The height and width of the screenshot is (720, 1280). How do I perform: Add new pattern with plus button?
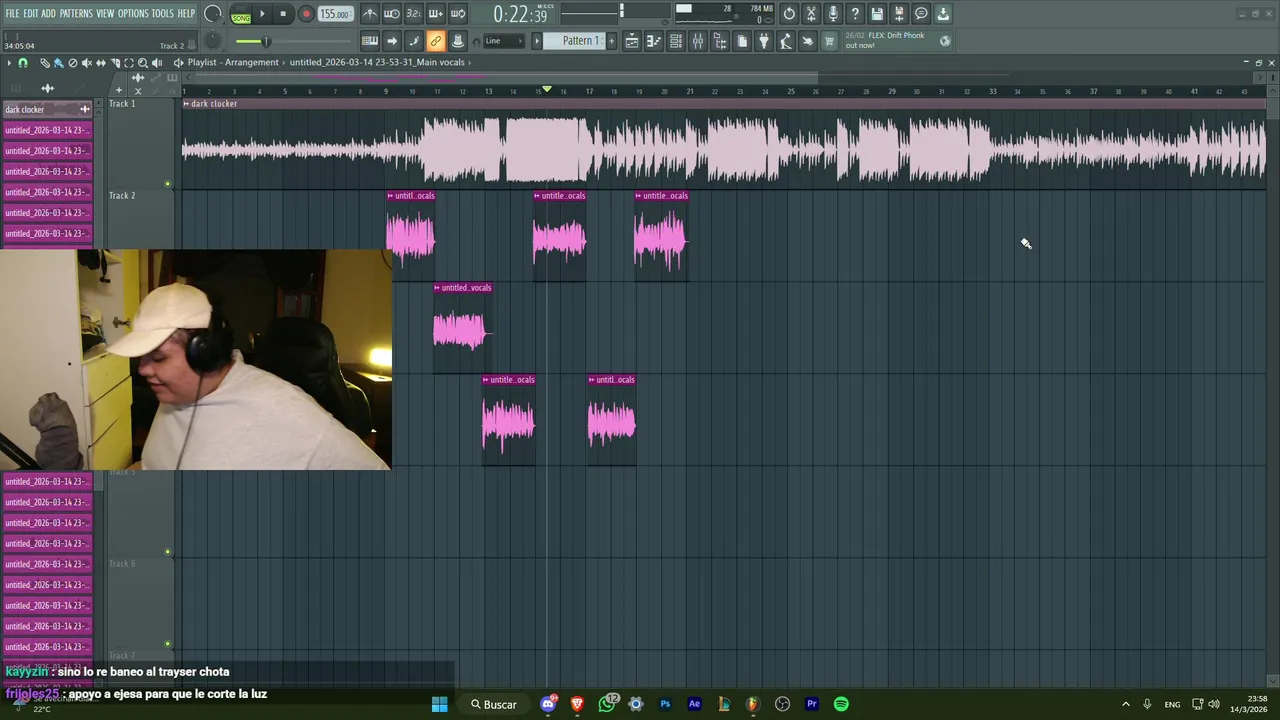[612, 41]
